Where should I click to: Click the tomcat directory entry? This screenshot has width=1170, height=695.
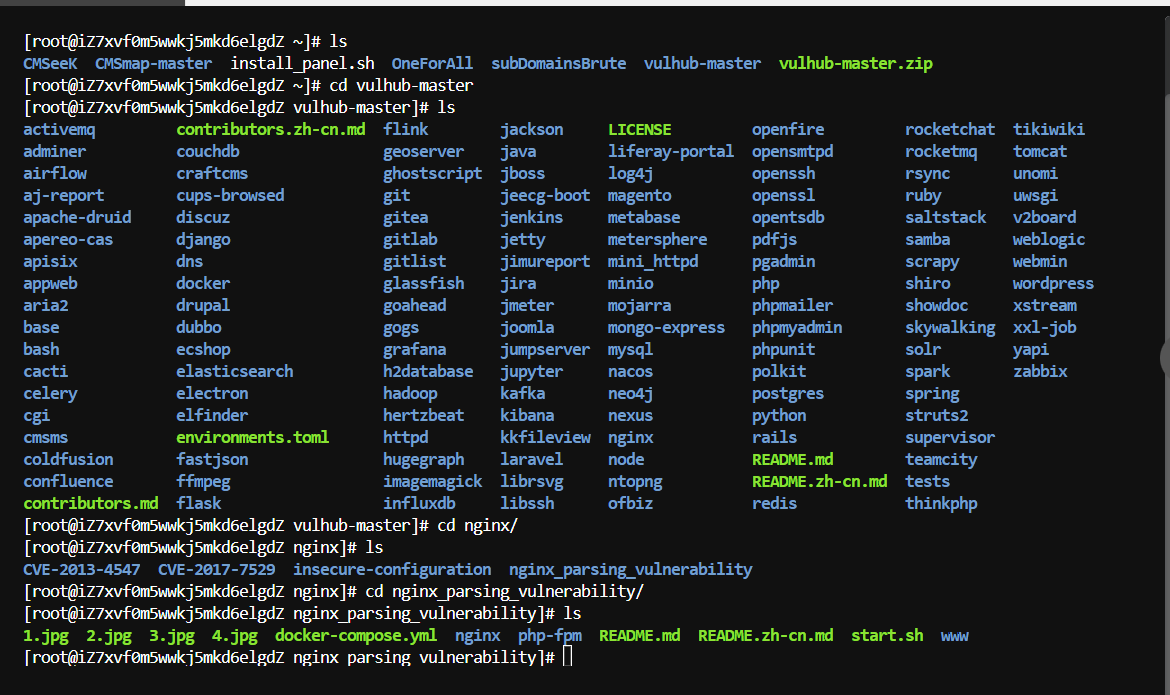(x=1039, y=152)
